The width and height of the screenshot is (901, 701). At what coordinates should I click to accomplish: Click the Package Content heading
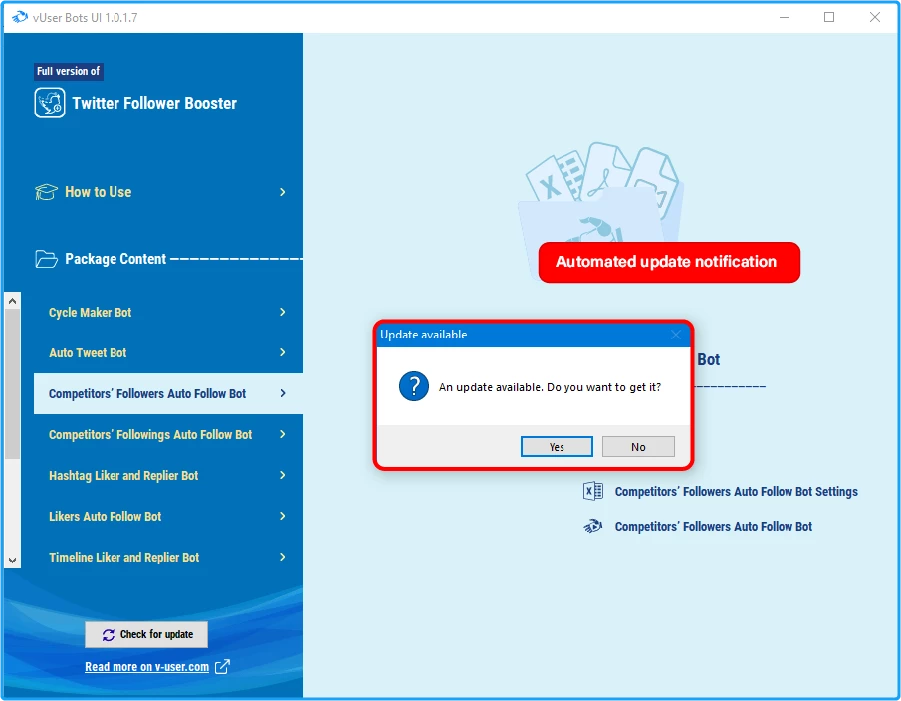pyautogui.click(x=115, y=259)
